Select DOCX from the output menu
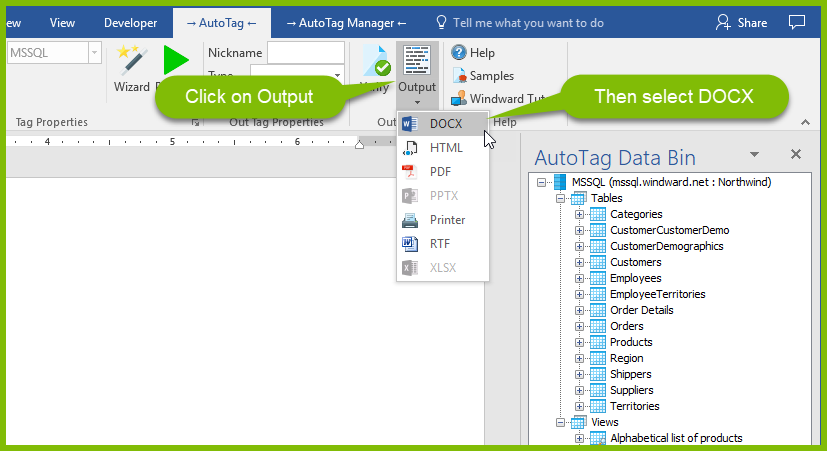The width and height of the screenshot is (827, 451). pos(443,124)
